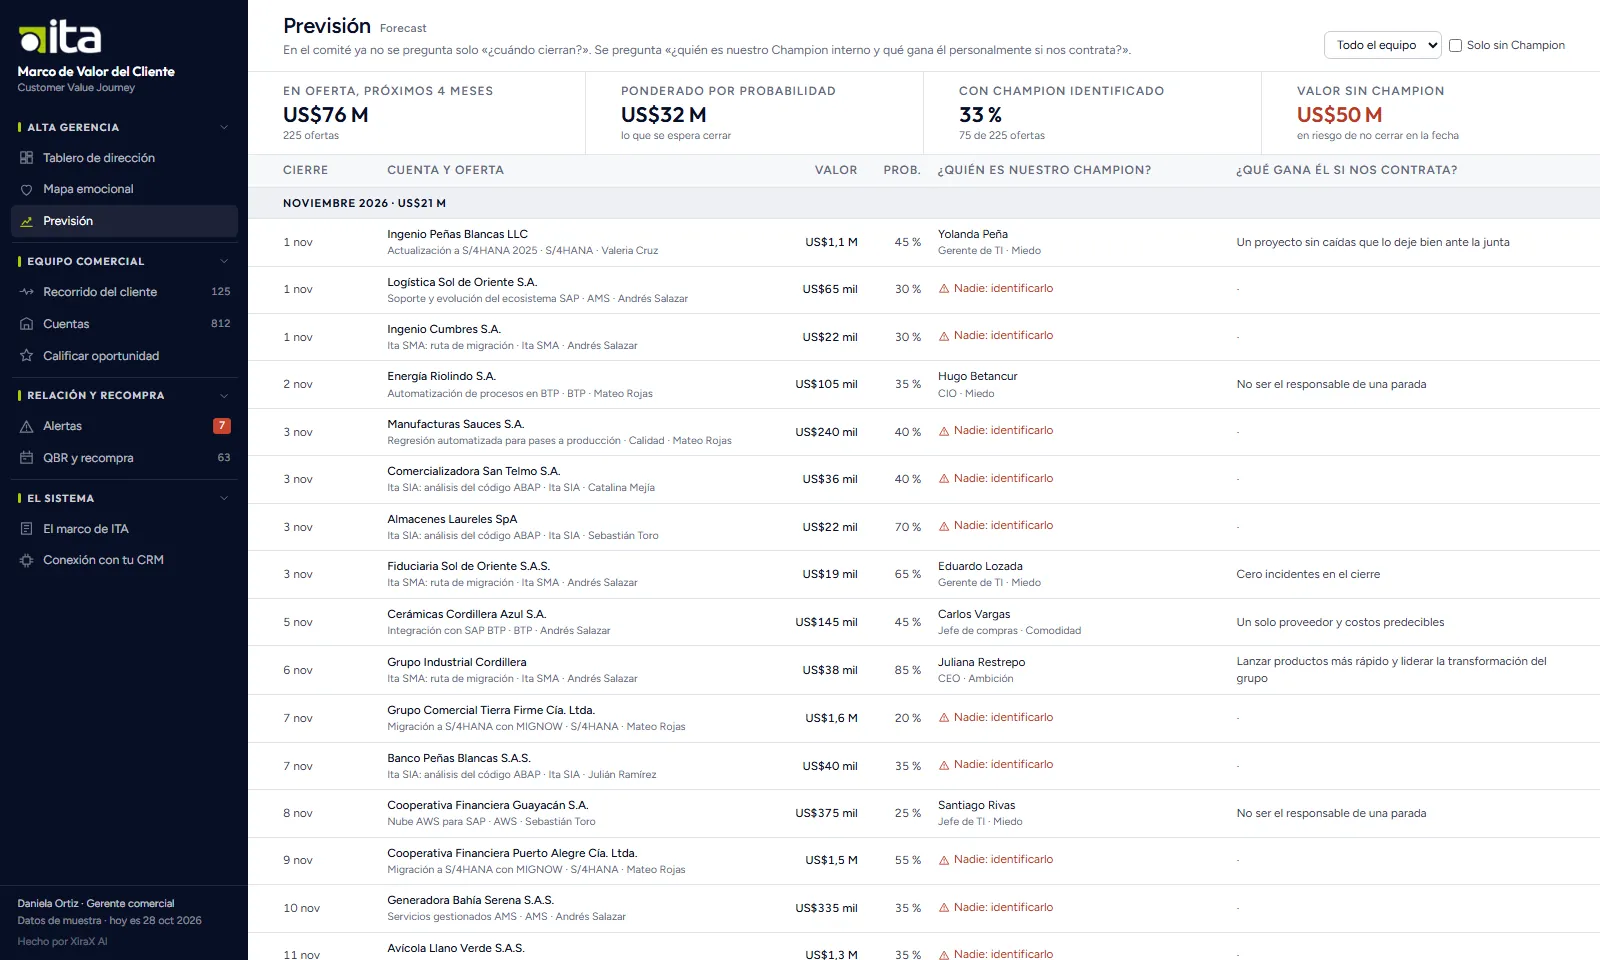This screenshot has width=1600, height=960.
Task: Open the Cuentas menu item
Action: tap(124, 324)
